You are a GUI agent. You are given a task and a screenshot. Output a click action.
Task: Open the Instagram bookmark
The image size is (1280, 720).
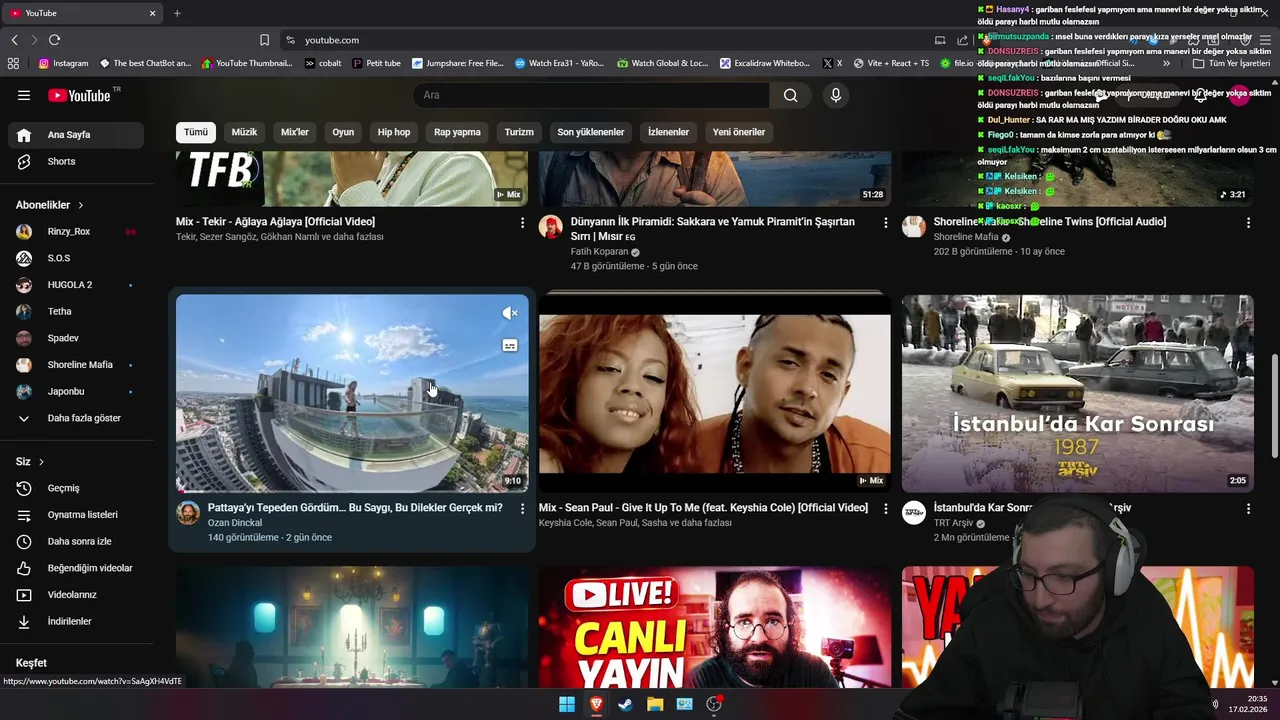(63, 63)
